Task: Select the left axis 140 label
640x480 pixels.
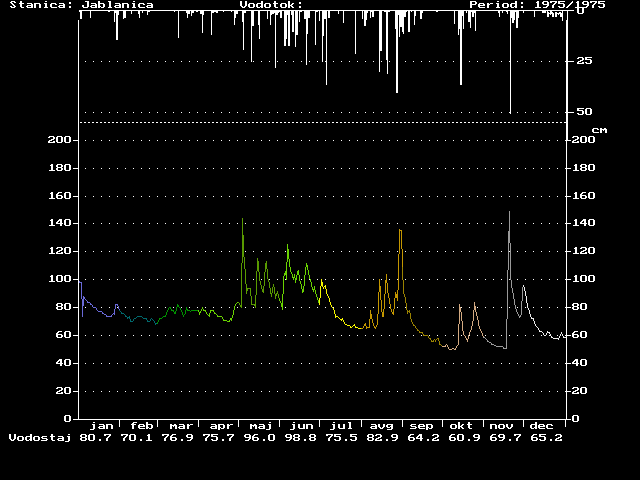Action: coord(60,223)
